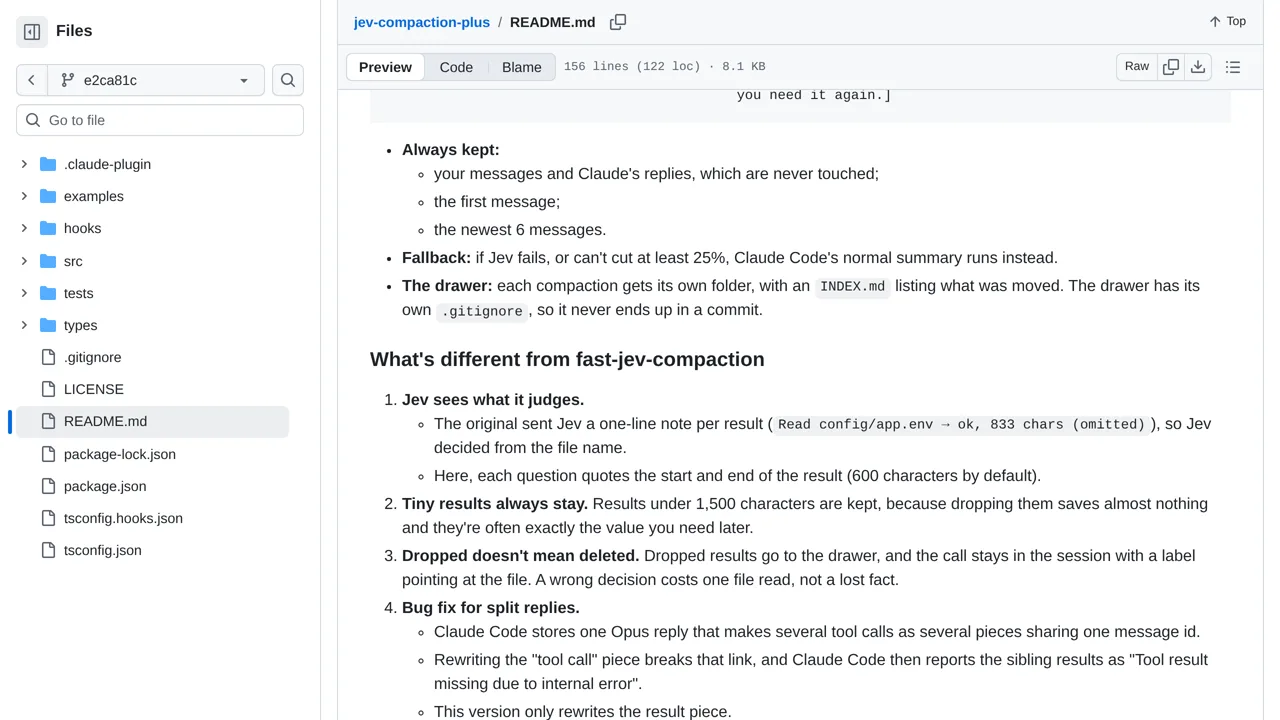Viewport: 1280px width, 720px height.
Task: Expand the types folder chevron
Action: (x=24, y=325)
